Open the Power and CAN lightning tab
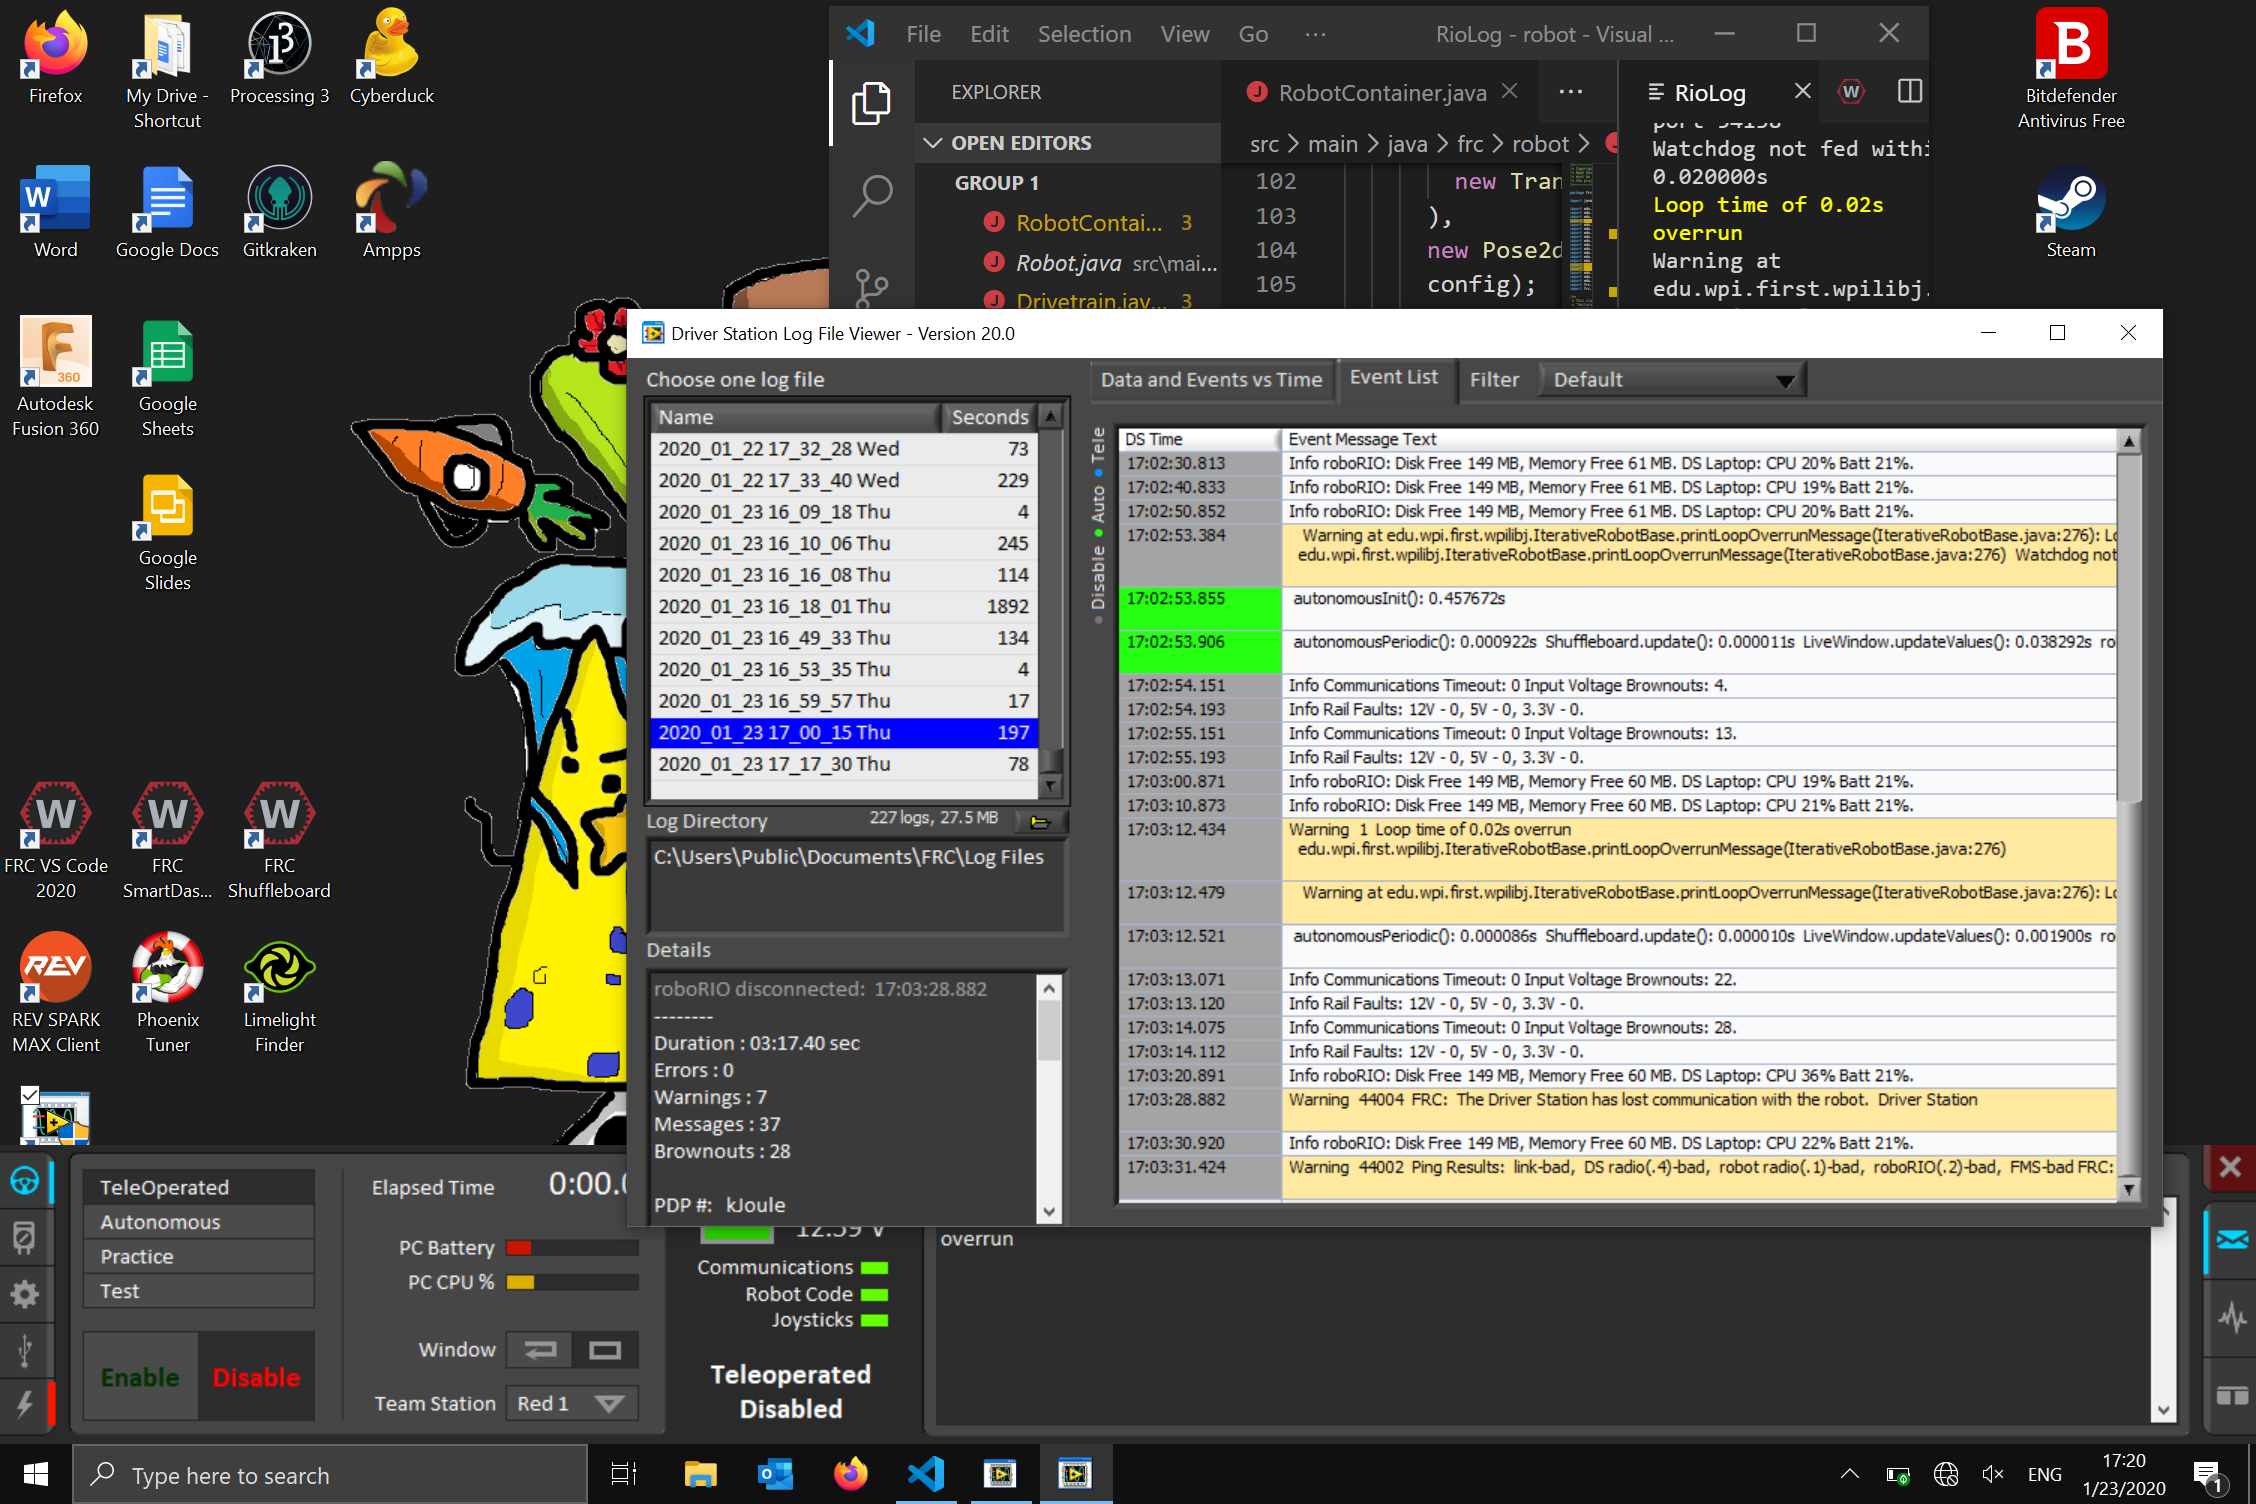 click(x=24, y=1404)
